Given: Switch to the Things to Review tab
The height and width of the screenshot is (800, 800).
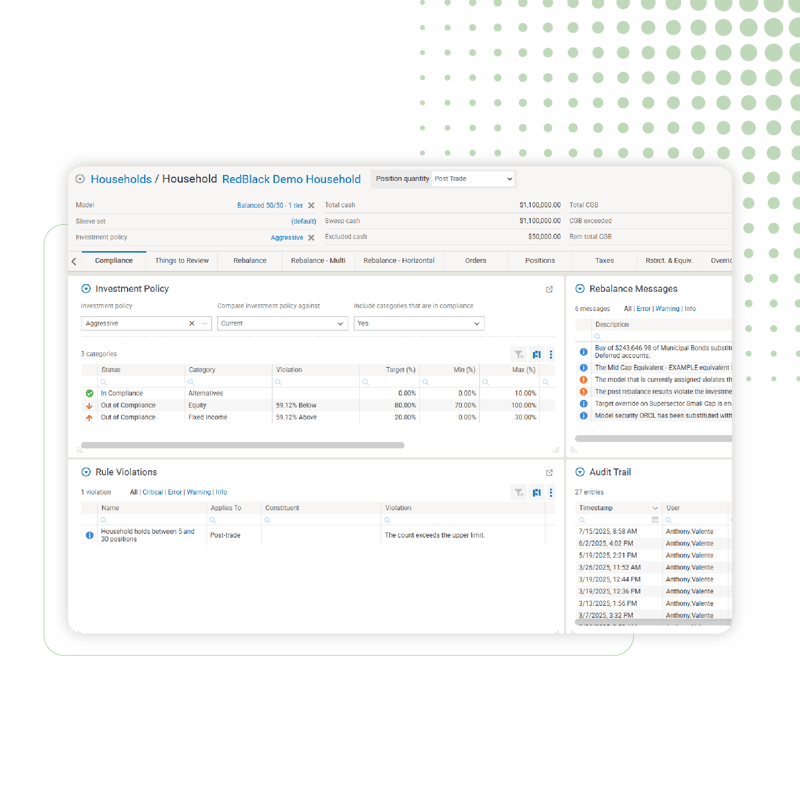Looking at the screenshot, I should tap(182, 260).
